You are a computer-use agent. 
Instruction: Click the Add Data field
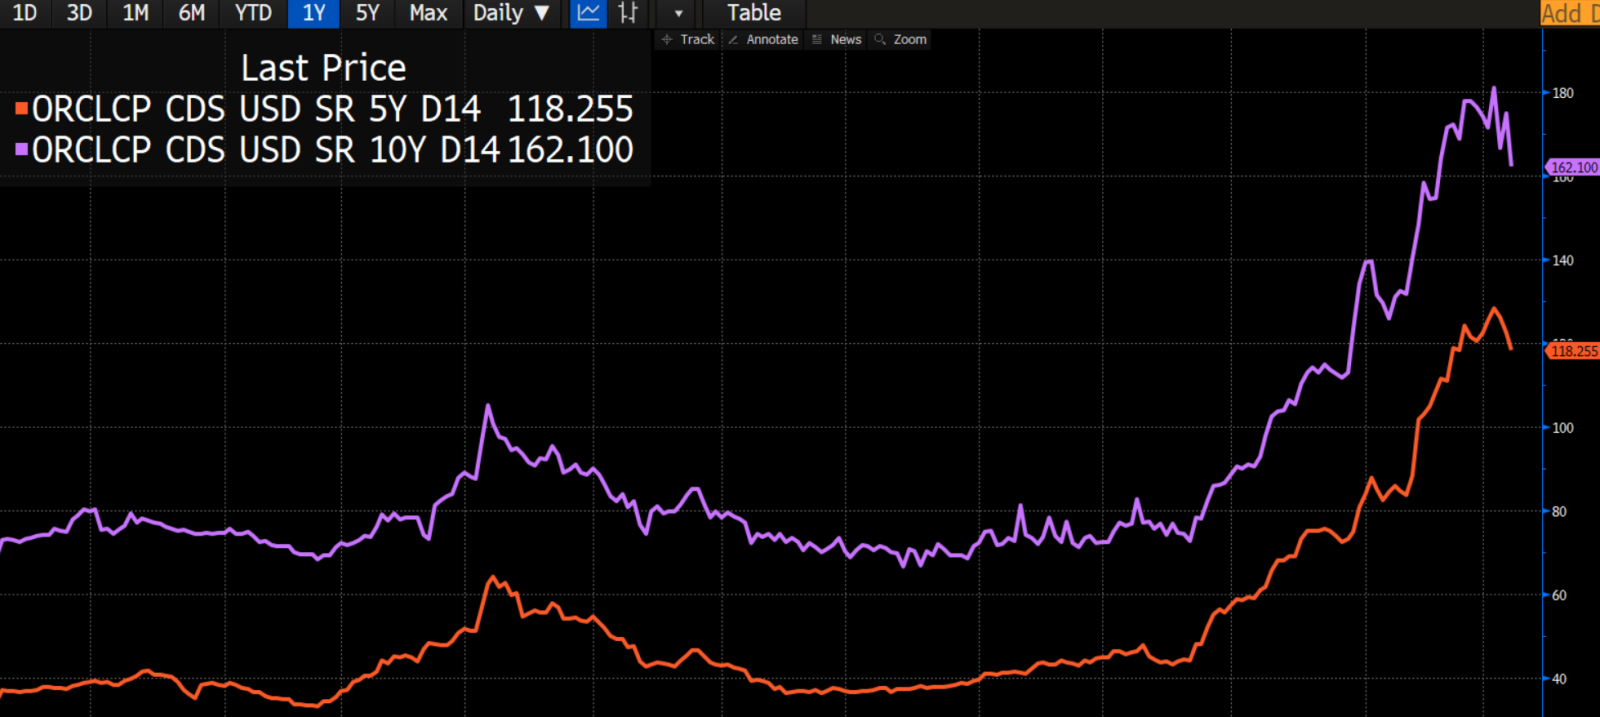click(x=1570, y=13)
